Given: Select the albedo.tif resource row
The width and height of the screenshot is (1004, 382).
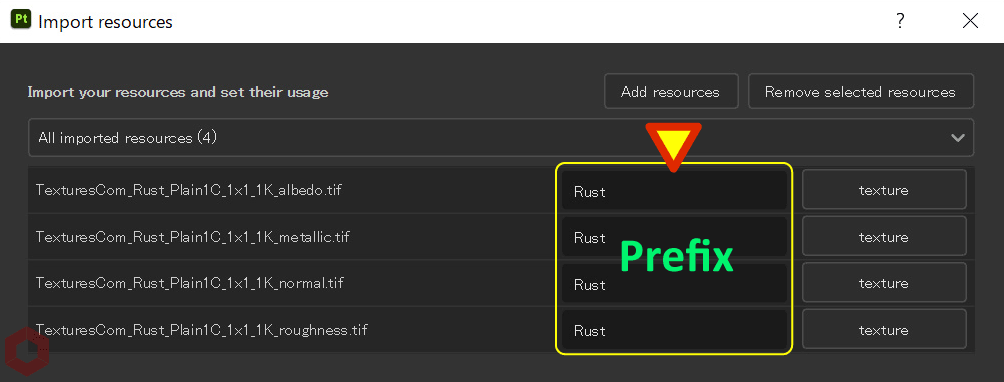Looking at the screenshot, I should [501, 190].
